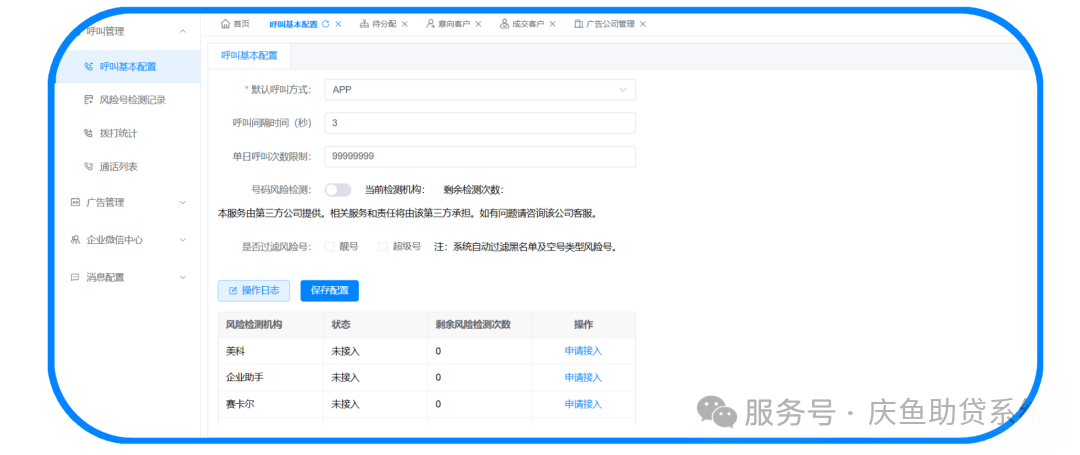1080x455 pixels.
Task: Toggle the 号码风险检测 switch
Action: pyautogui.click(x=338, y=190)
